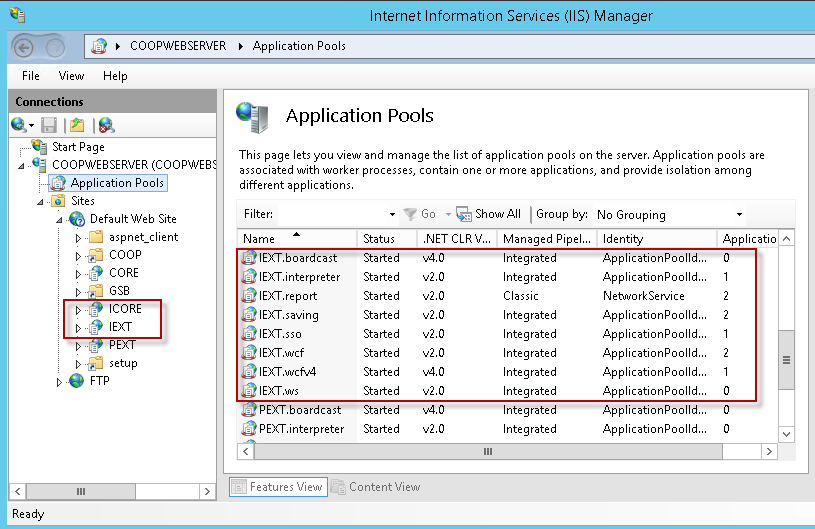Click the Default Web Site globe icon
Viewport: 815px width, 529px height.
[77, 219]
